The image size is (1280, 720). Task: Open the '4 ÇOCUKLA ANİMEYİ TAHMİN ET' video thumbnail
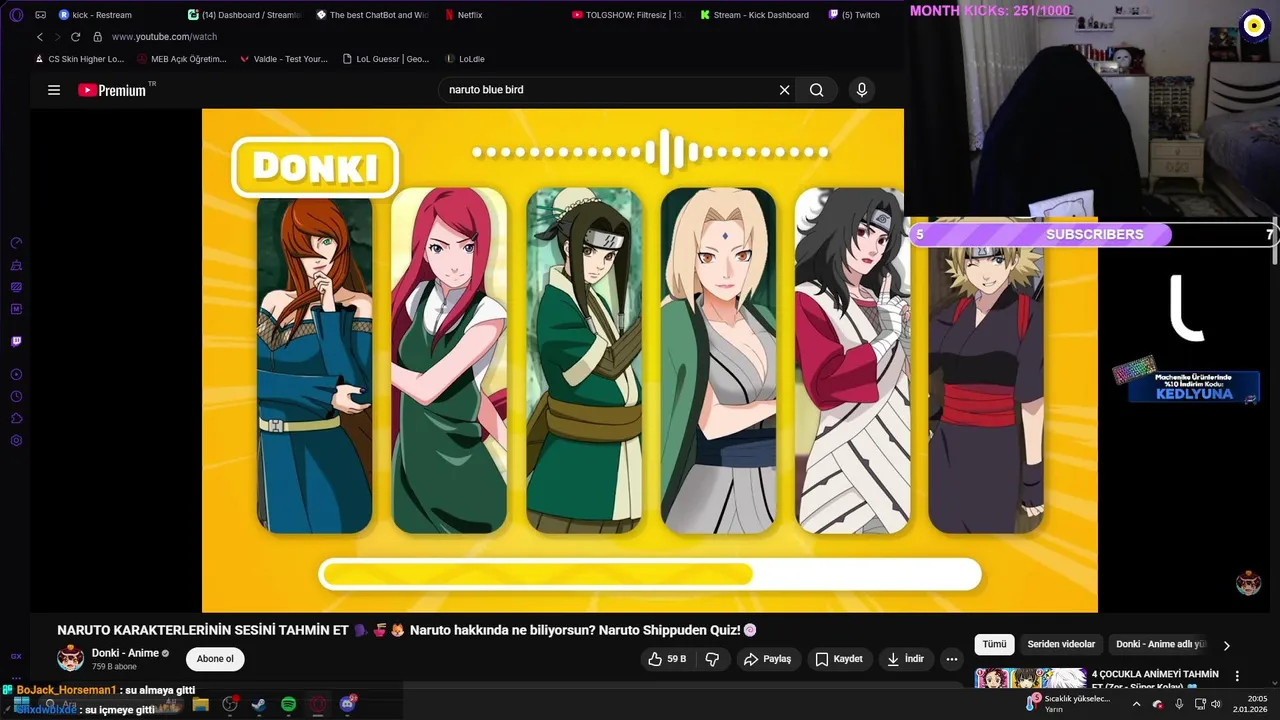coord(1030,678)
